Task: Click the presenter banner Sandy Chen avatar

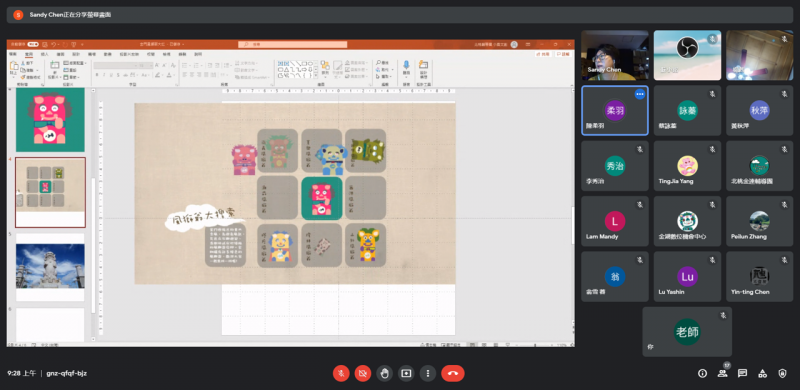Action: [x=18, y=15]
